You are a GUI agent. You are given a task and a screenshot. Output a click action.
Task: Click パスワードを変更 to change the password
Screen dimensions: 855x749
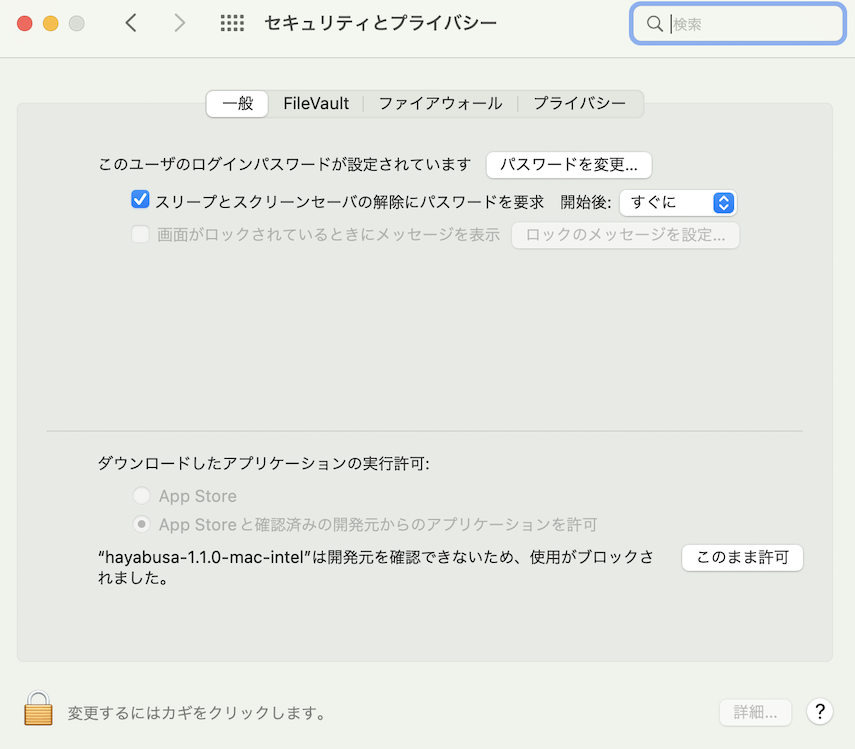point(568,165)
